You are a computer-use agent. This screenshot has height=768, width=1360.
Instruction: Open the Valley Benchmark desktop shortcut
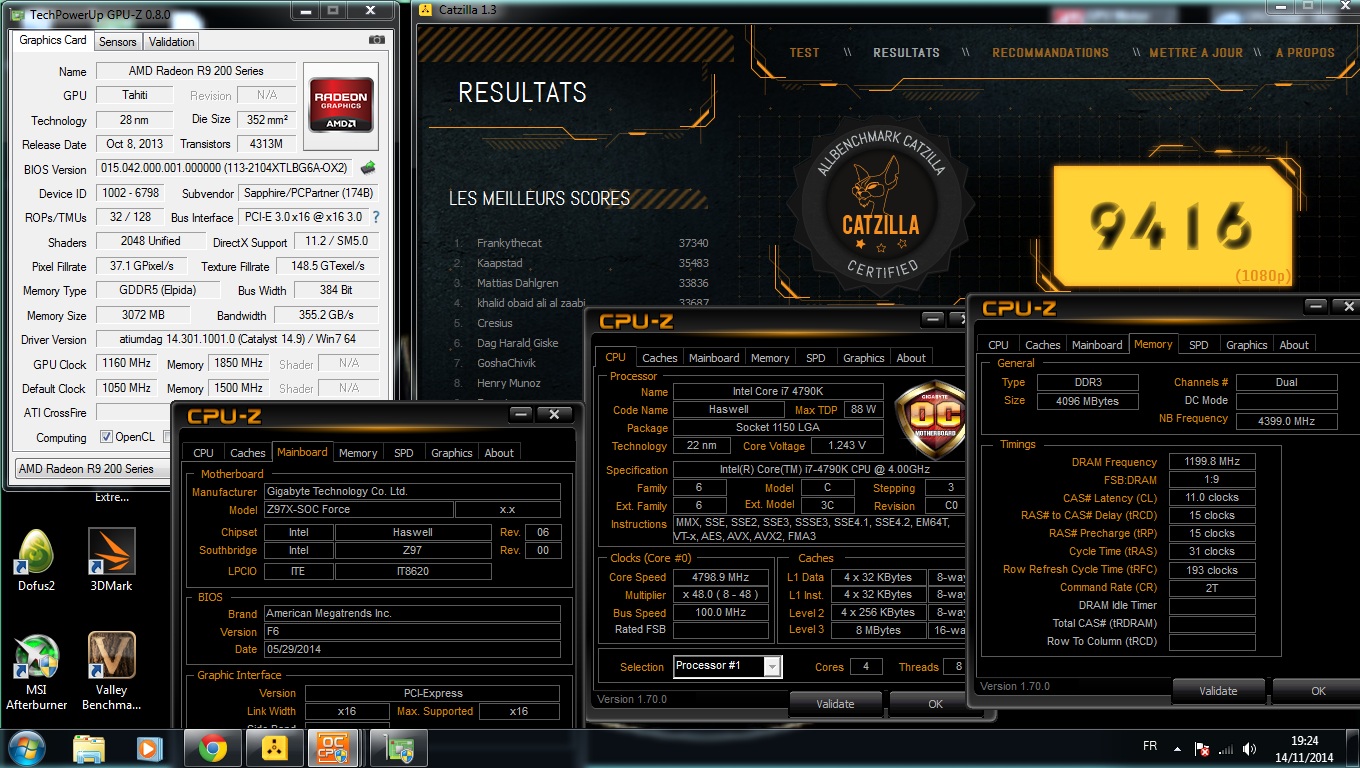tap(111, 671)
